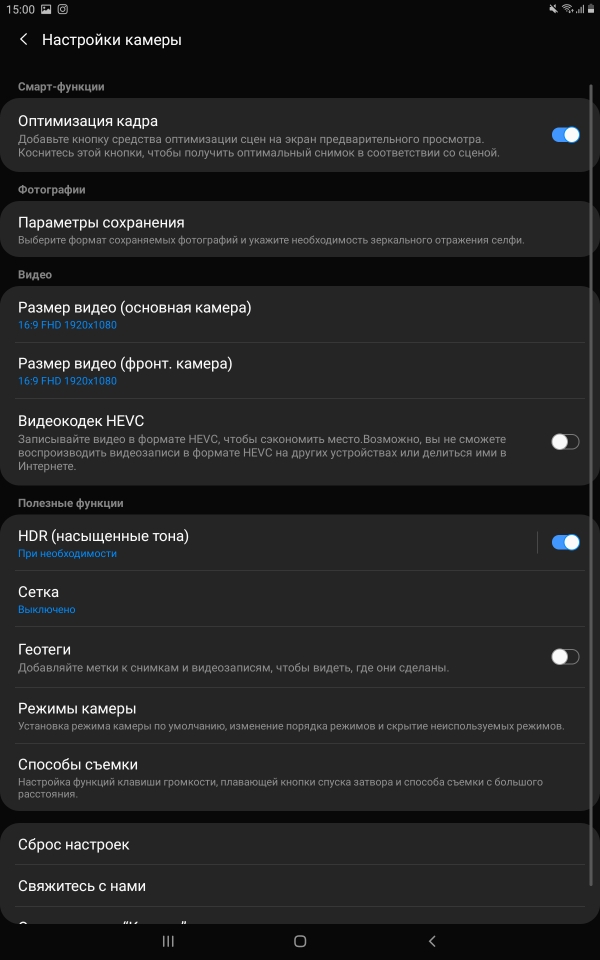Disable the Оптимизация кадра toggle

(565, 135)
